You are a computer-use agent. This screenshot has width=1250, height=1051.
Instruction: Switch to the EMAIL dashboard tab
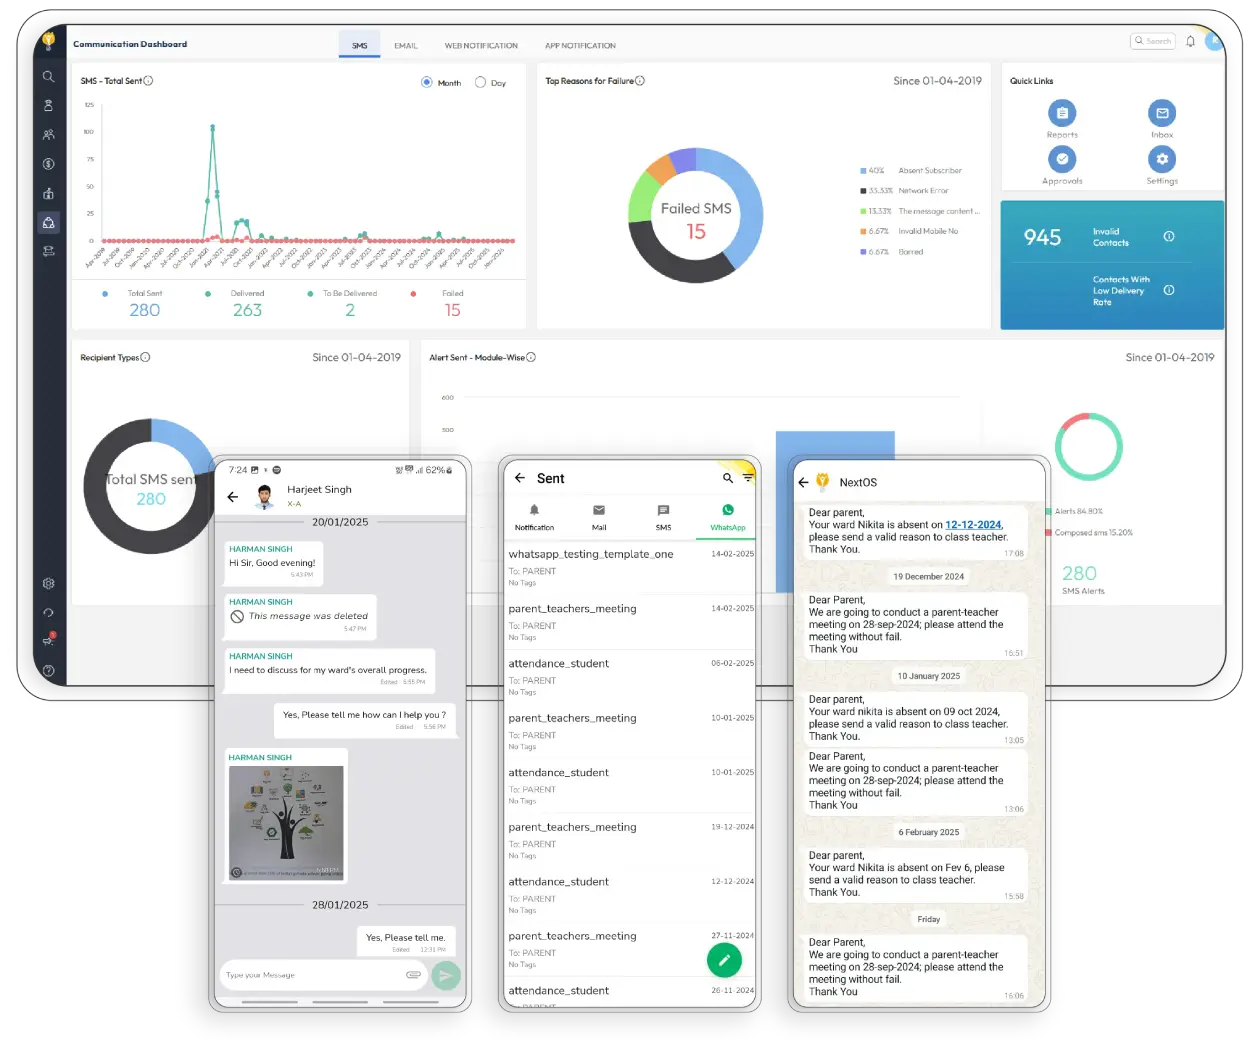pyautogui.click(x=406, y=46)
